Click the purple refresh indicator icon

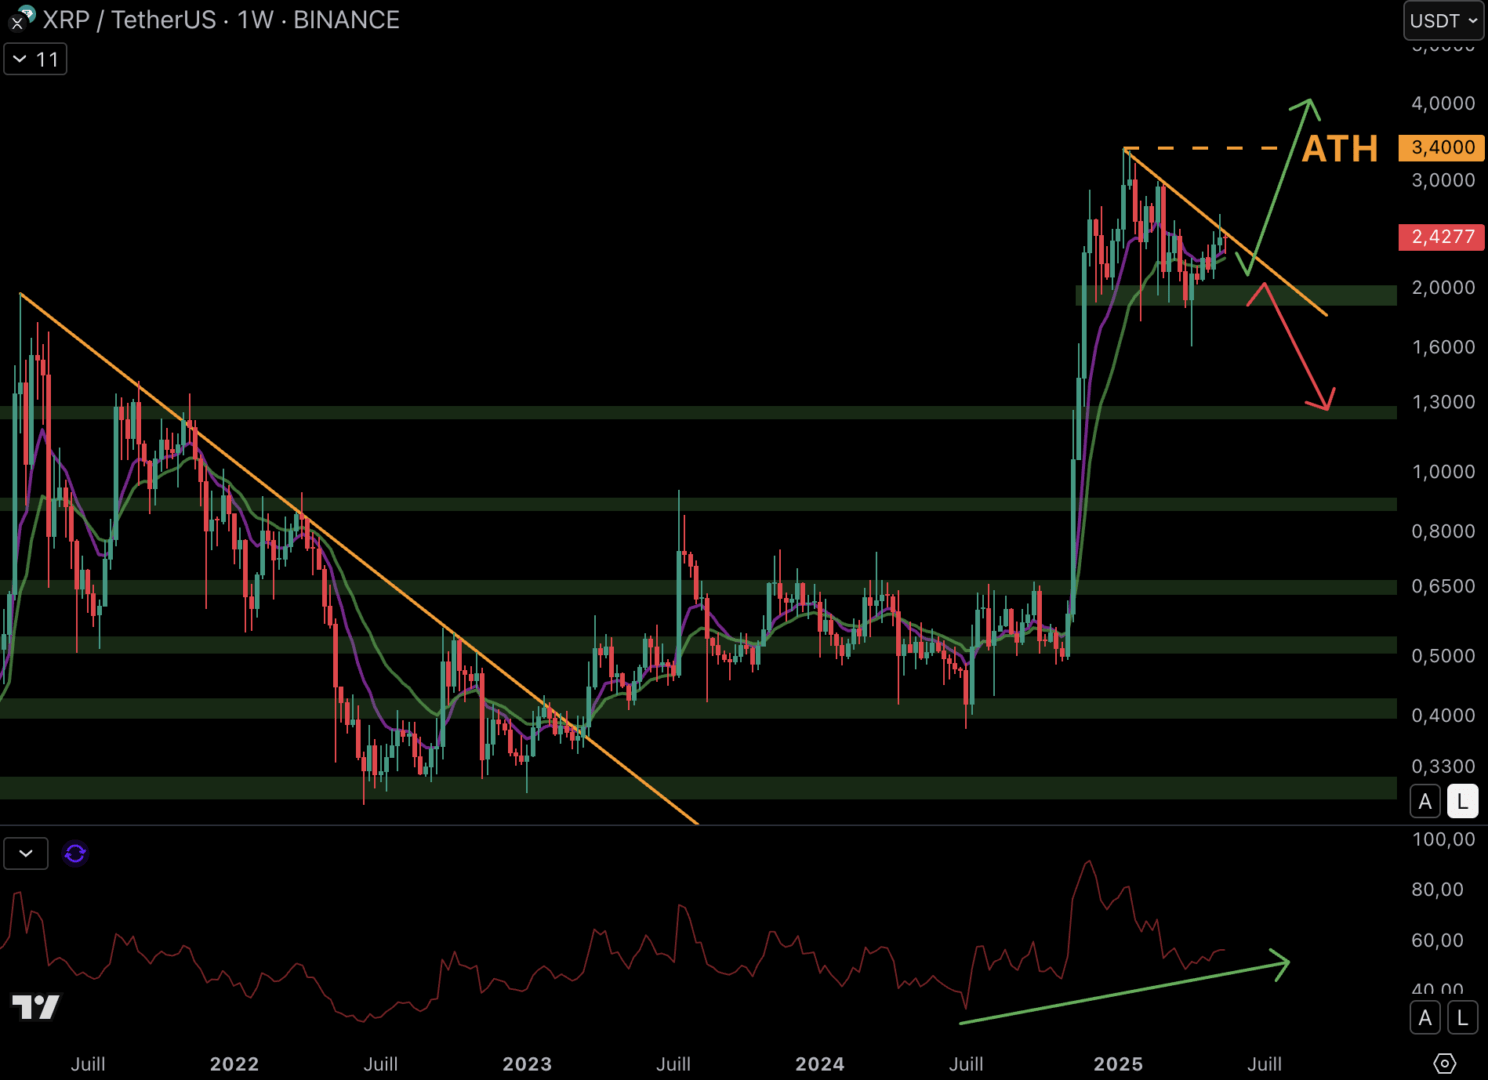tap(75, 854)
